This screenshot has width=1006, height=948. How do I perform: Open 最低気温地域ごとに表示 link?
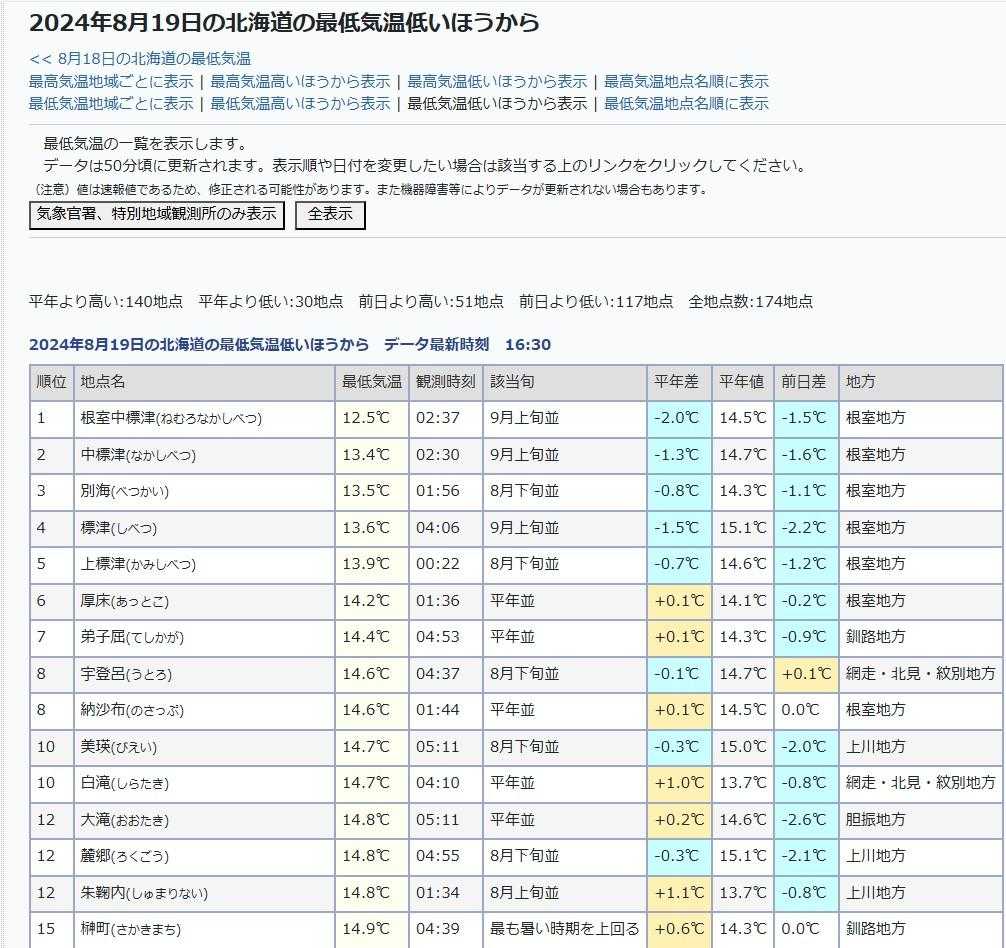tap(111, 103)
